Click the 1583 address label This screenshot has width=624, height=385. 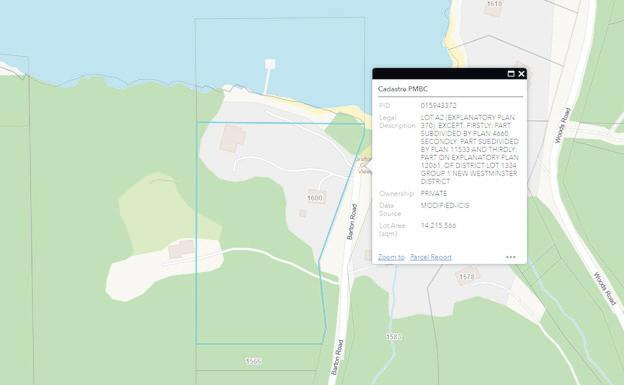click(x=393, y=337)
